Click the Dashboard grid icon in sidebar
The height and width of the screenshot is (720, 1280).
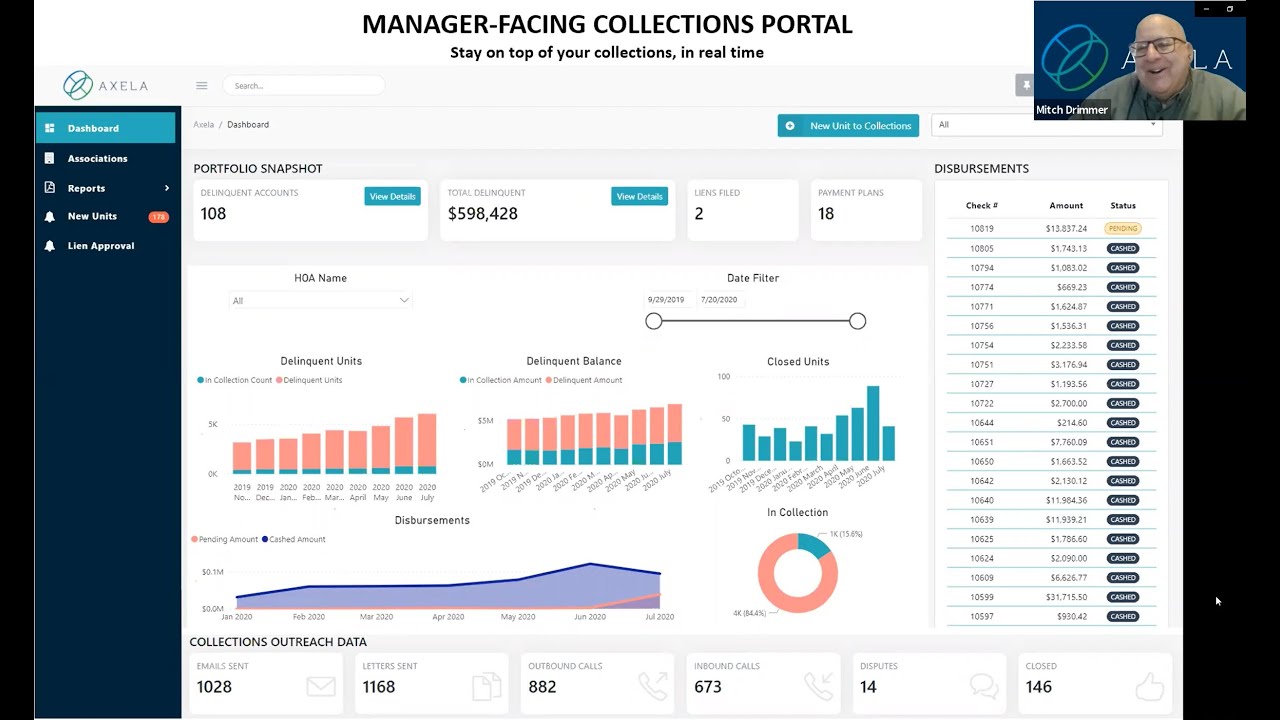50,128
